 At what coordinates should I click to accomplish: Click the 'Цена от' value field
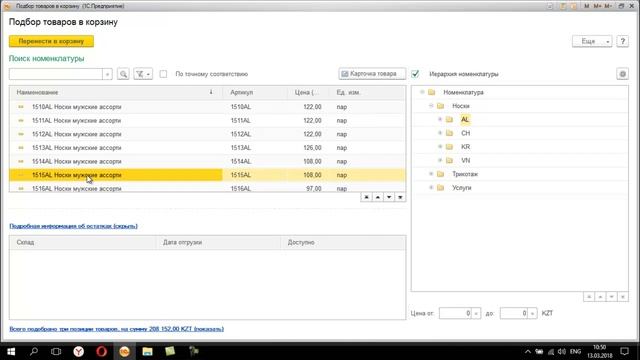pyautogui.click(x=455, y=313)
